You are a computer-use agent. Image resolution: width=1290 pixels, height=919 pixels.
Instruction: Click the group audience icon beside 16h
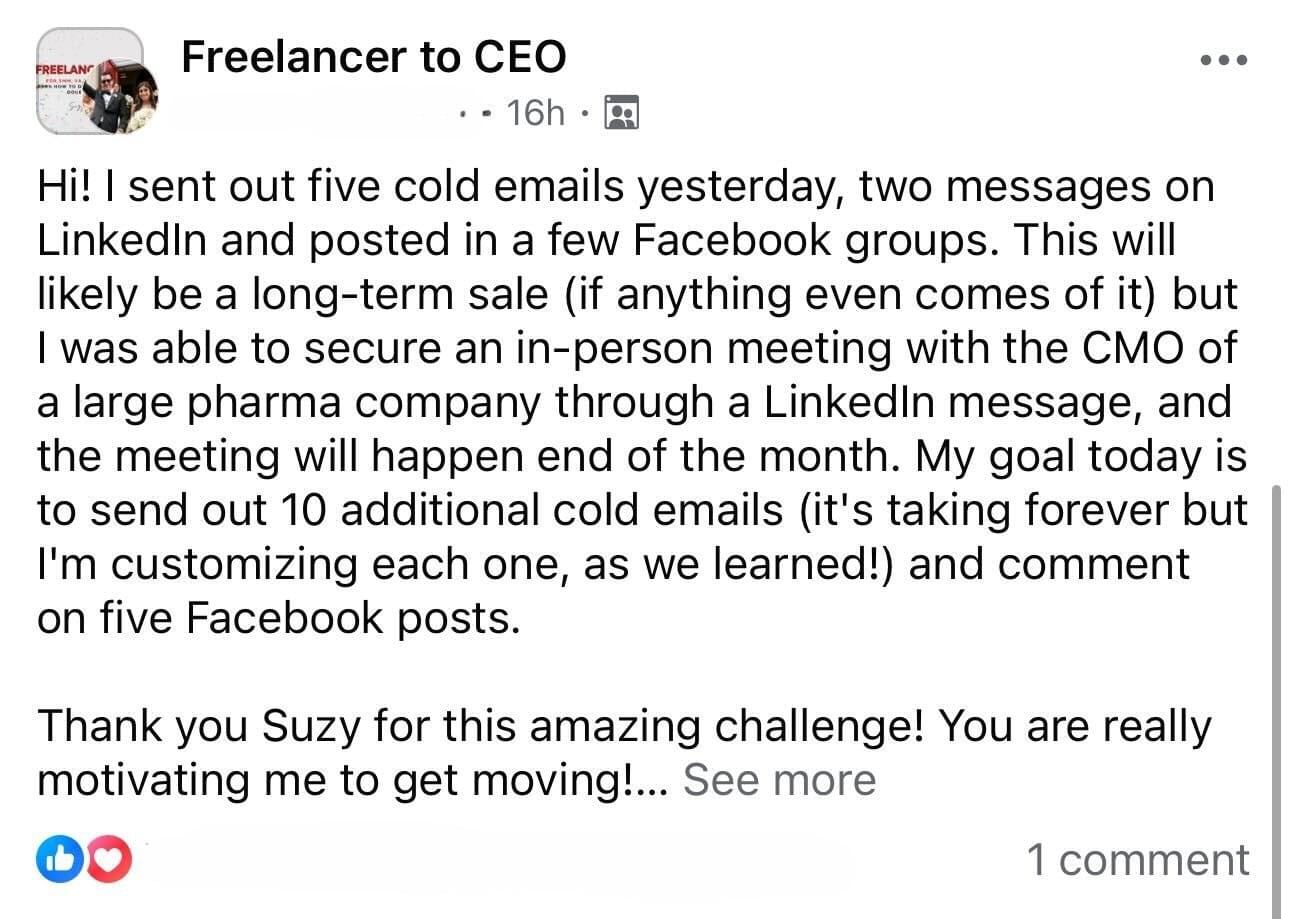(622, 114)
